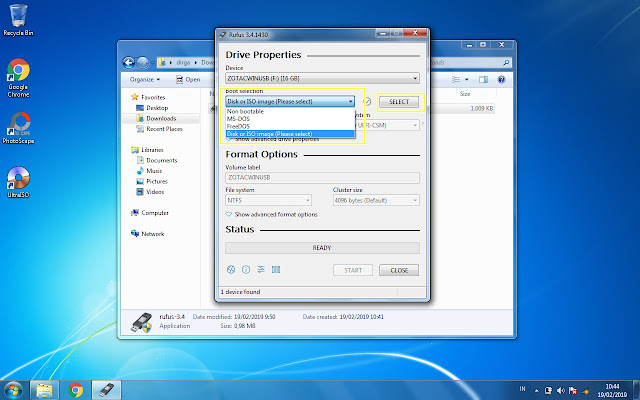Image resolution: width=640 pixels, height=400 pixels.
Task: Open view options dropdown arrow in Explorer
Action: point(467,80)
